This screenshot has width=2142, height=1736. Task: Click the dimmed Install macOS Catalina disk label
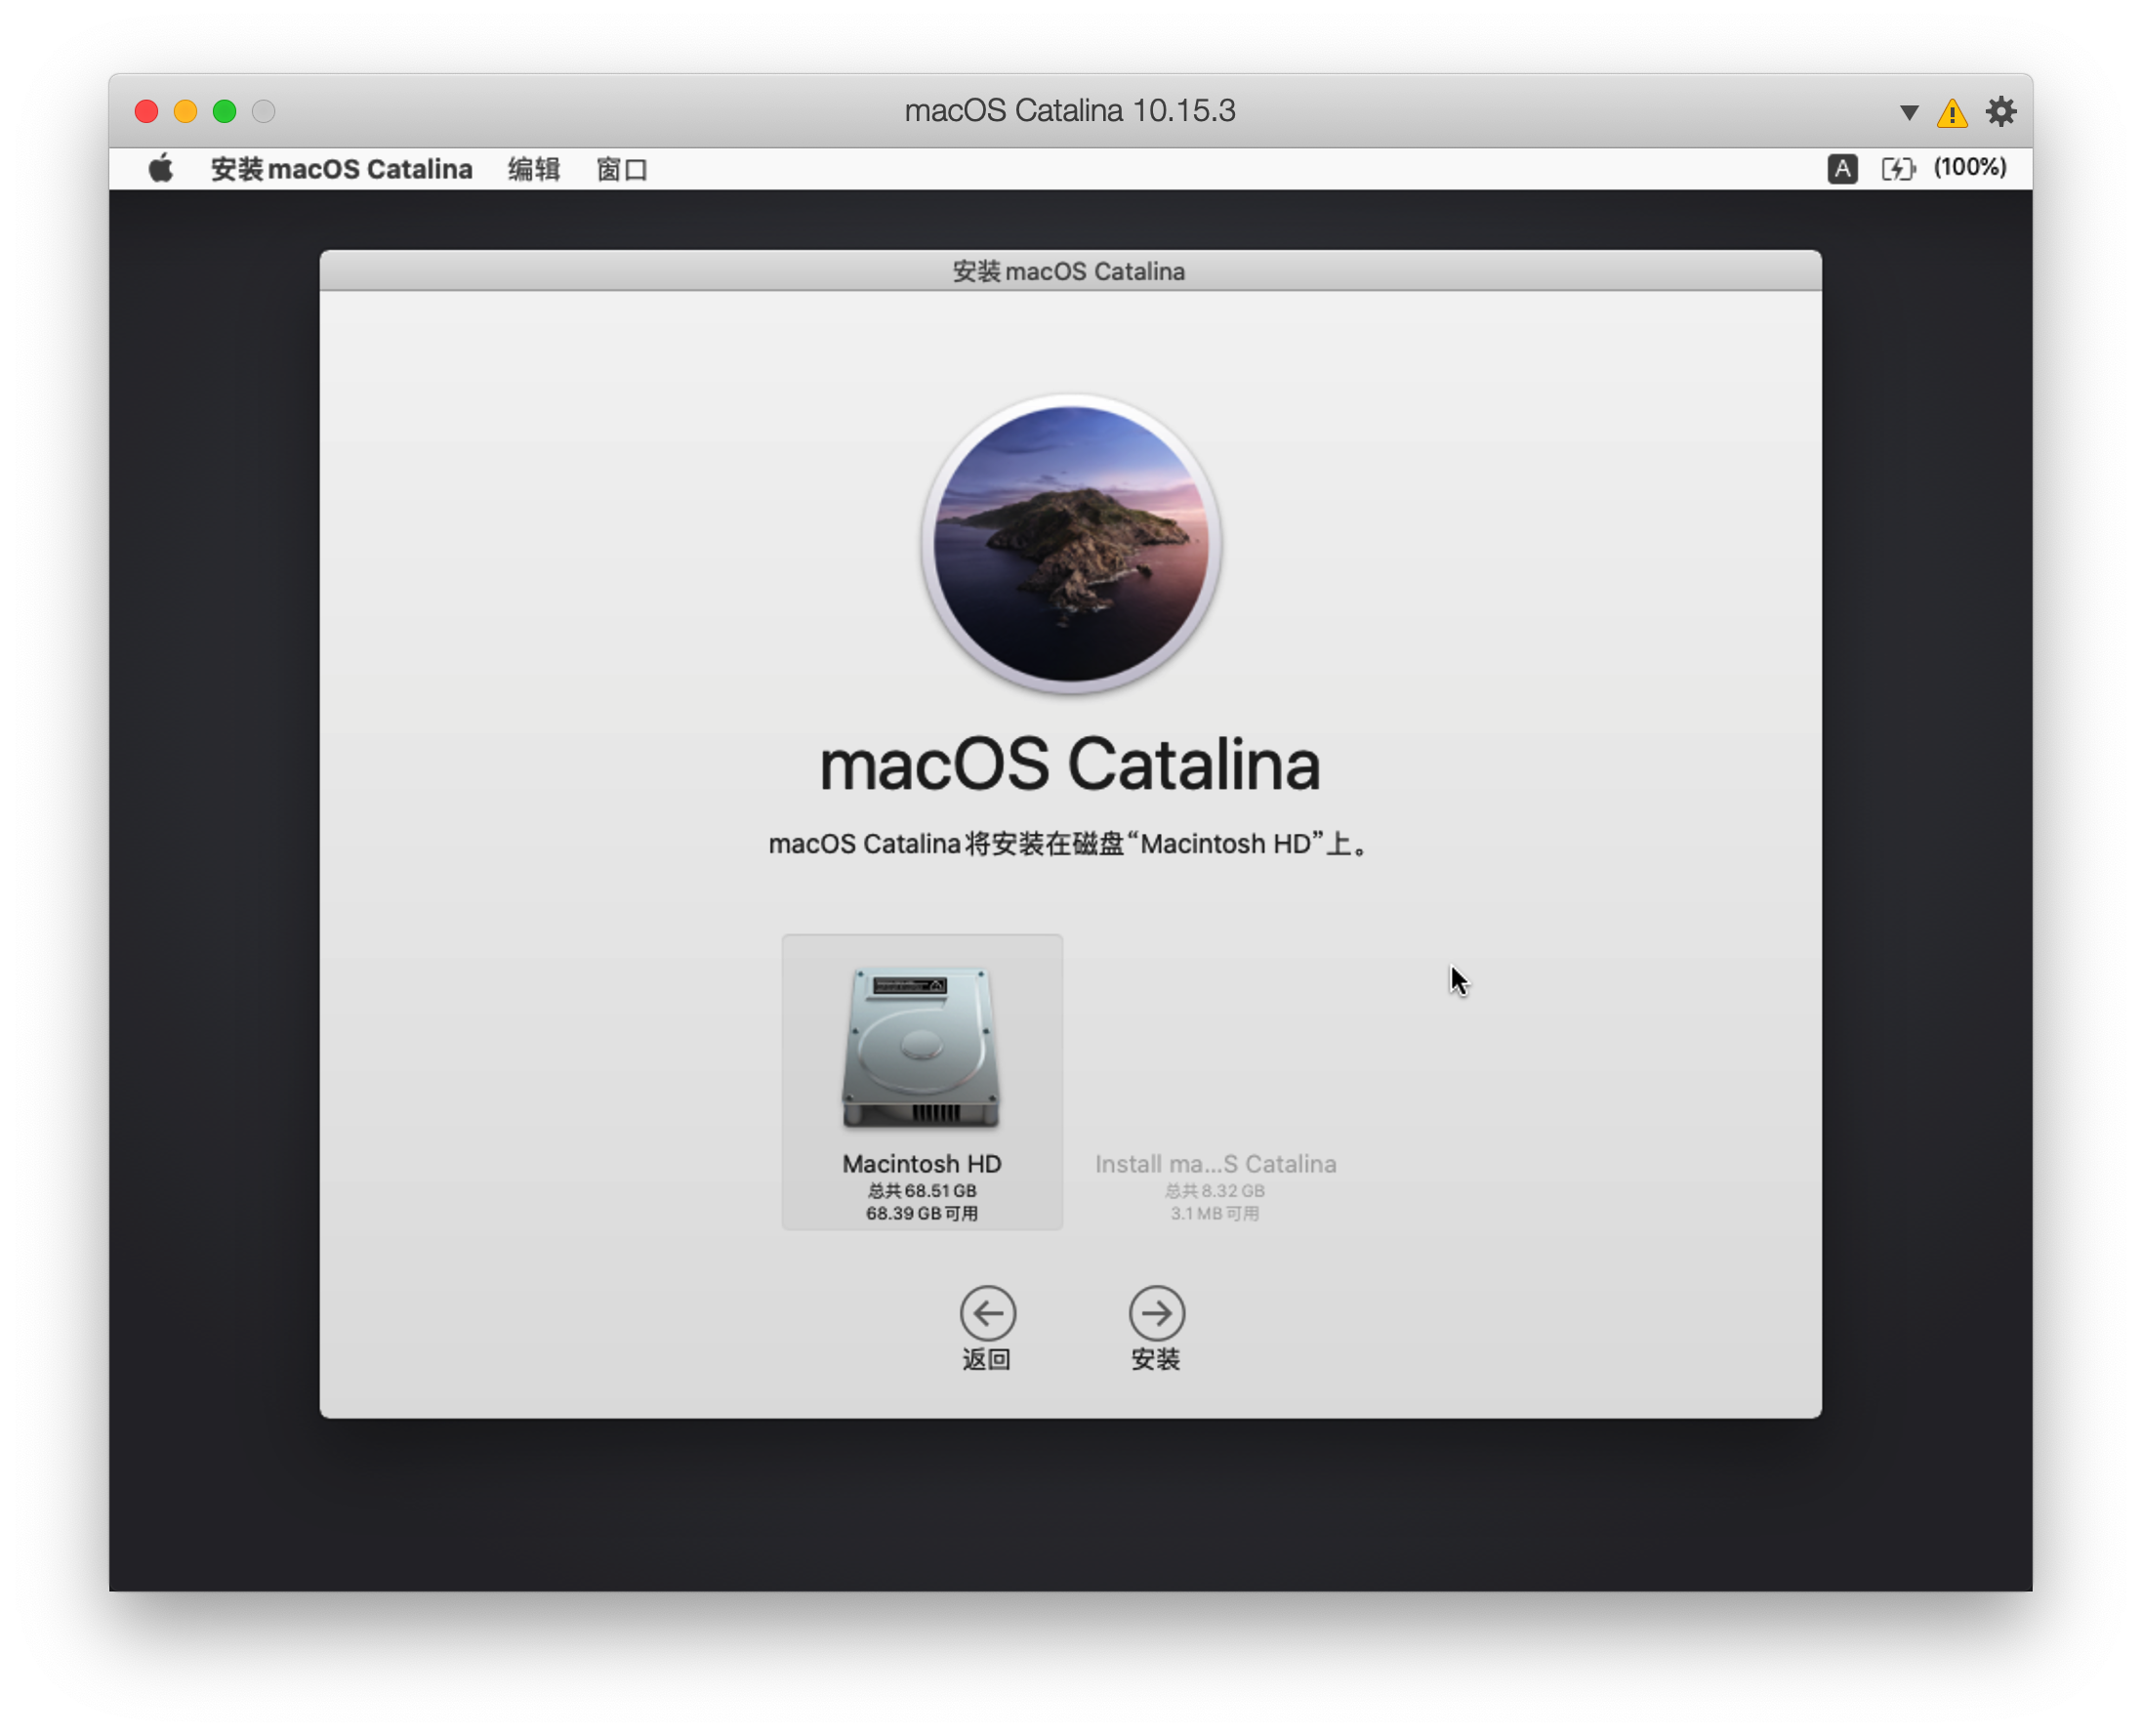1215,1164
